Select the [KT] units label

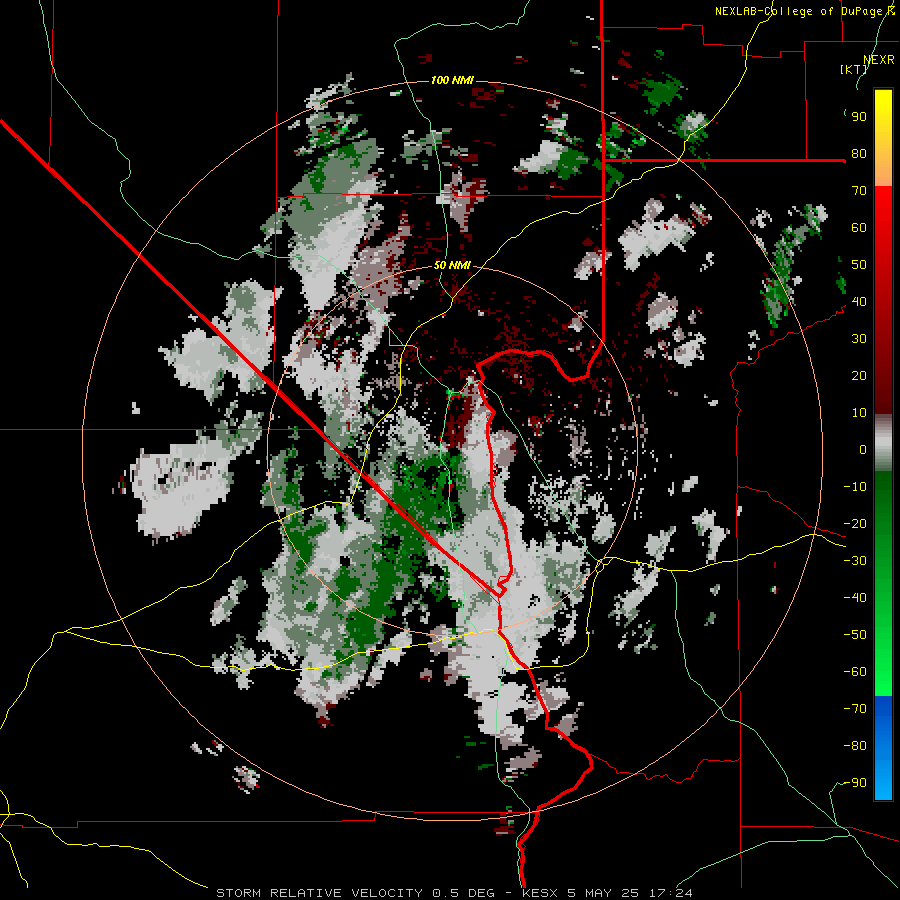click(x=854, y=69)
